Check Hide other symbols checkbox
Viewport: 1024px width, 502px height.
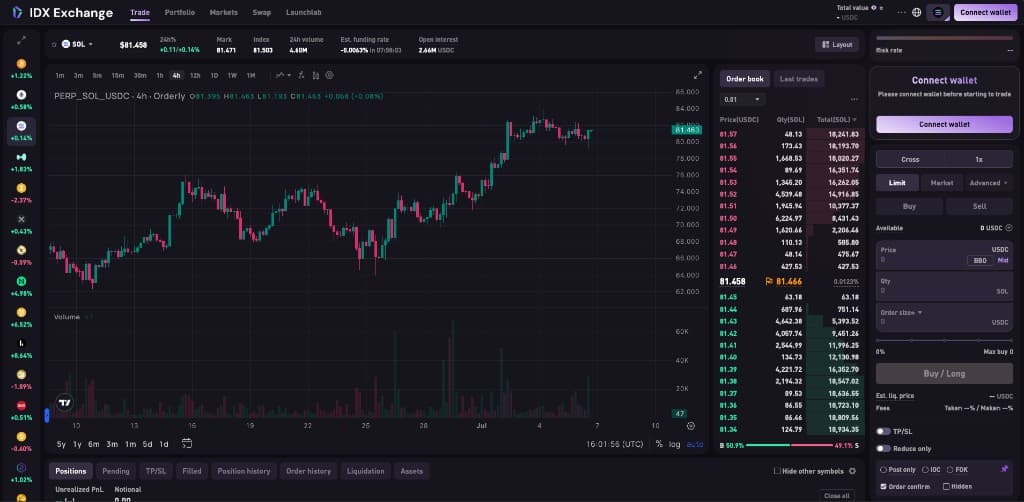click(777, 471)
